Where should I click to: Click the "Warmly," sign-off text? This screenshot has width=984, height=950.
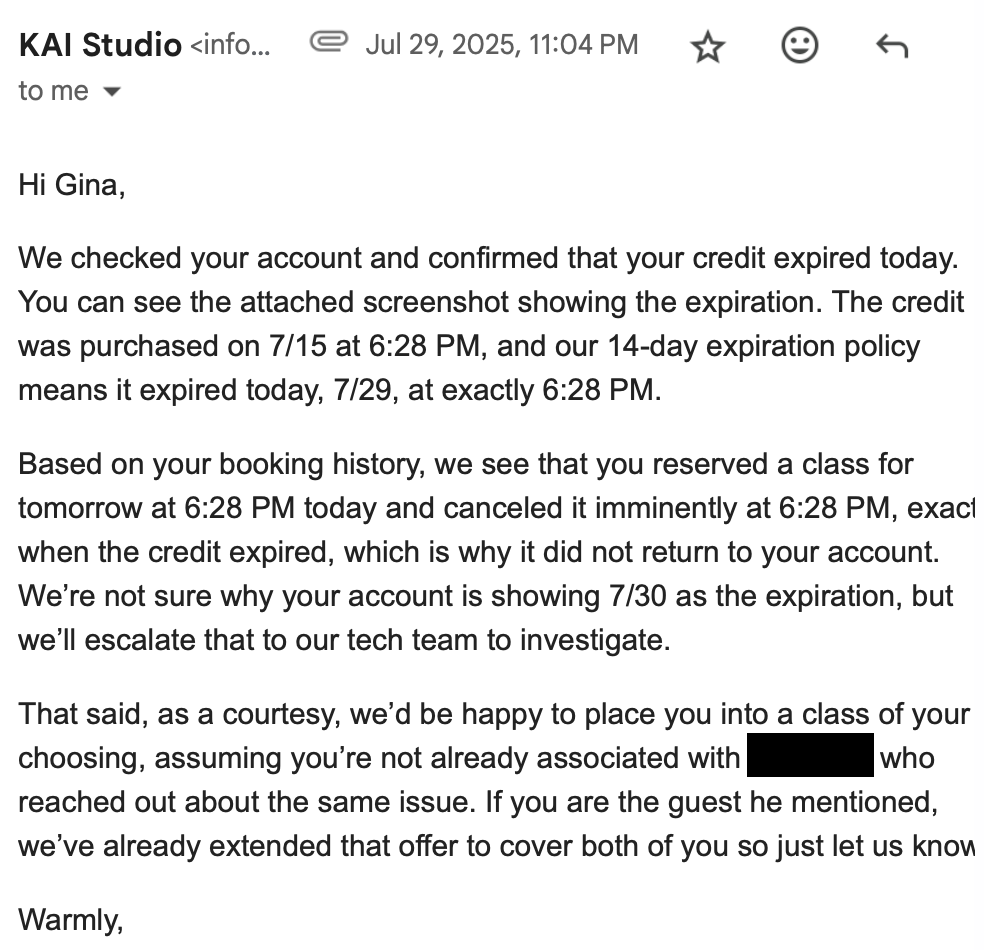point(71,919)
